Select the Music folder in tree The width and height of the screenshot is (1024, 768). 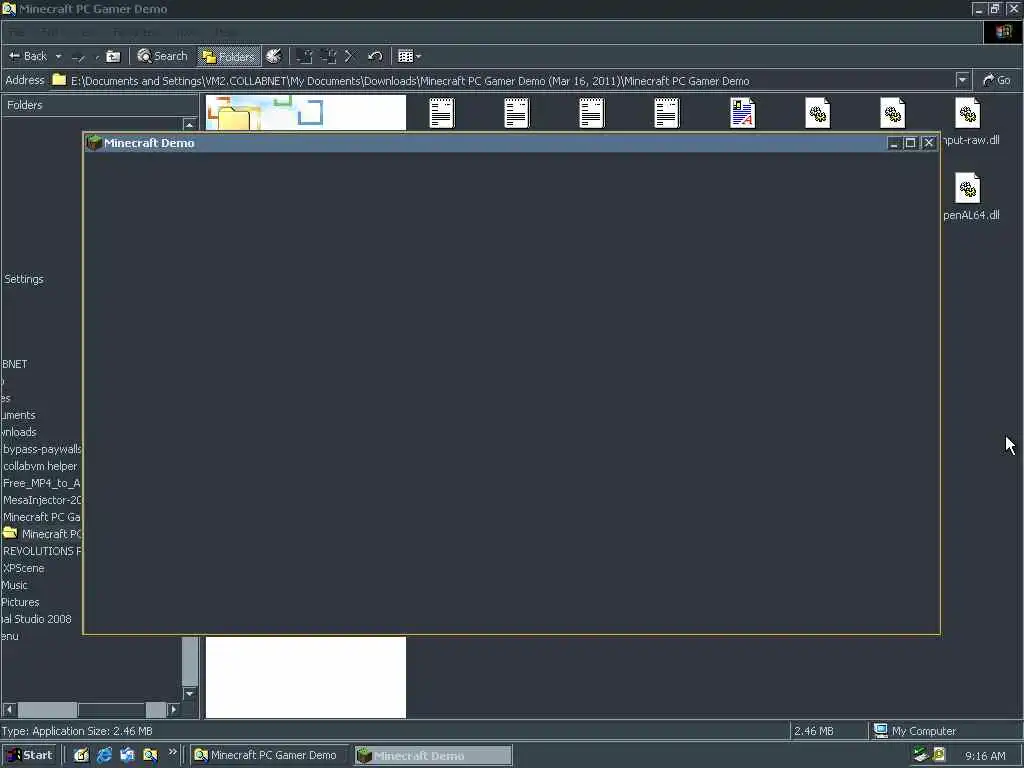pos(14,585)
